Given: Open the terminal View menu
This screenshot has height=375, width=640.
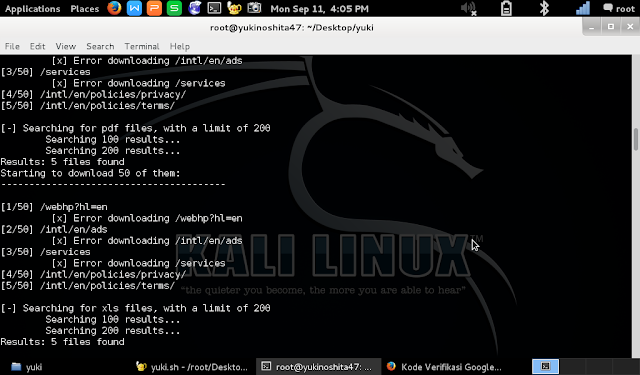Looking at the screenshot, I should (66, 46).
